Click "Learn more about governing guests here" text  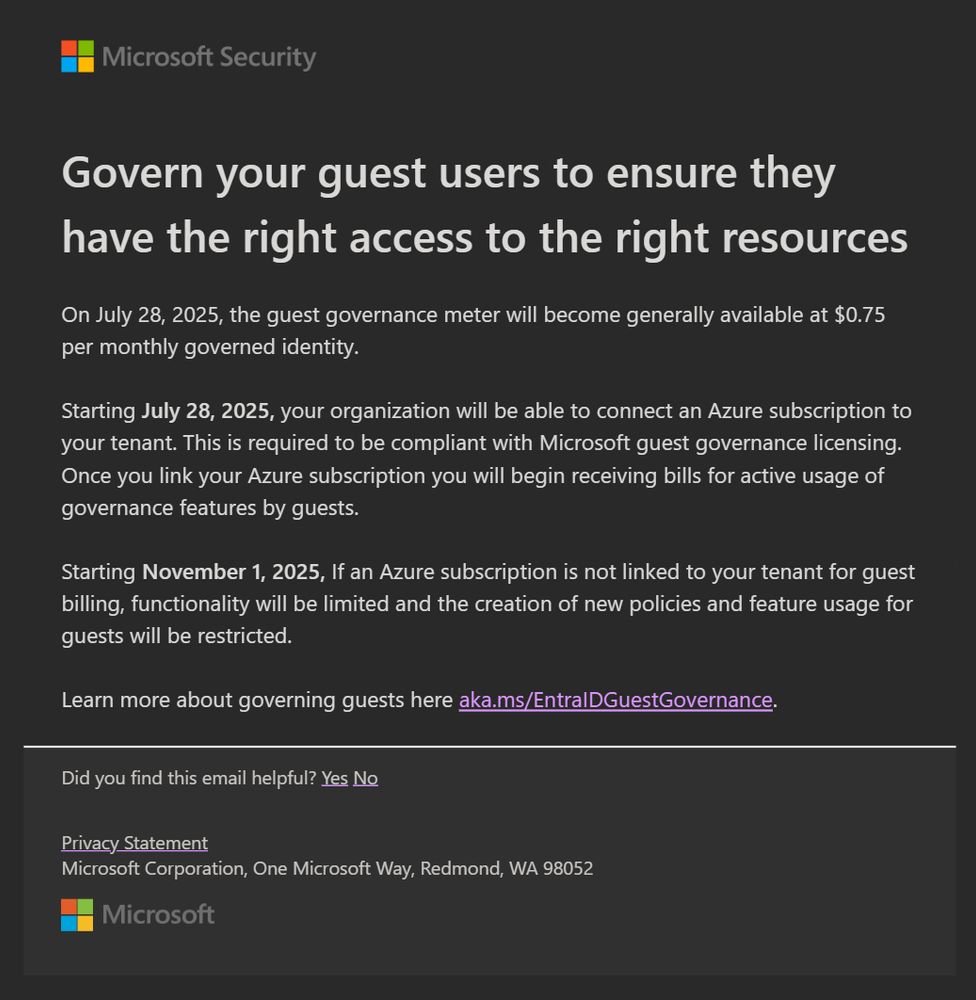pyautogui.click(x=257, y=700)
